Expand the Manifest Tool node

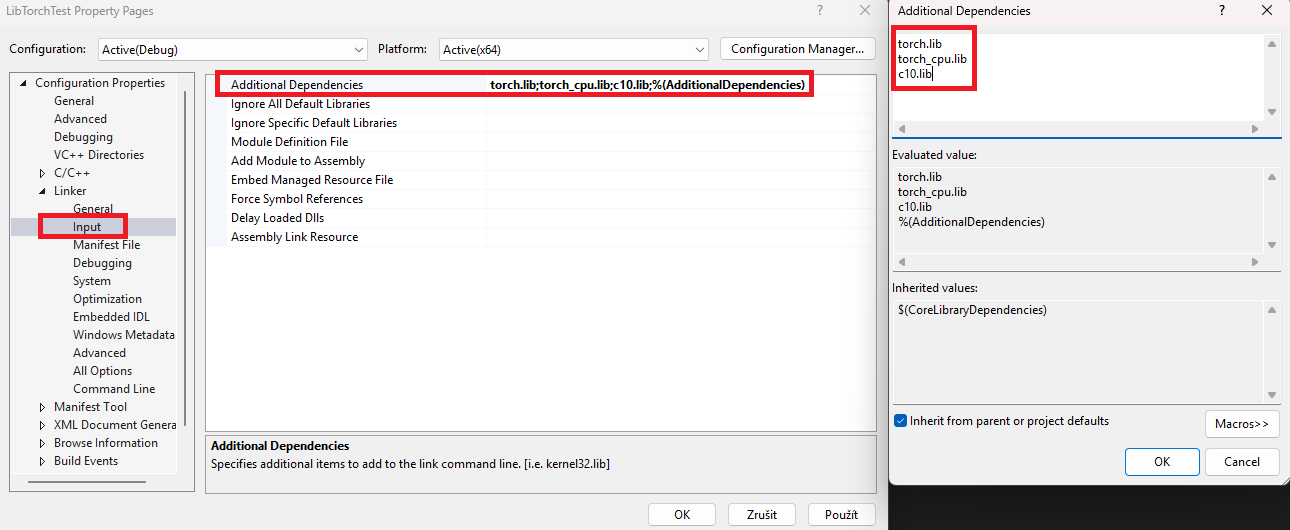pyautogui.click(x=43, y=407)
